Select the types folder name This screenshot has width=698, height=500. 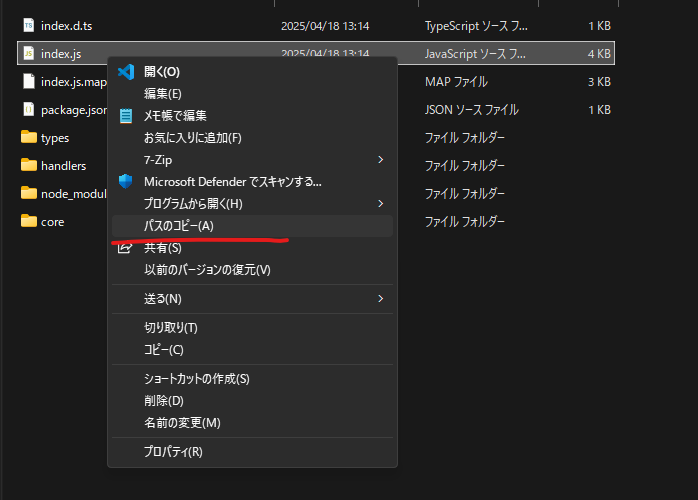click(55, 138)
